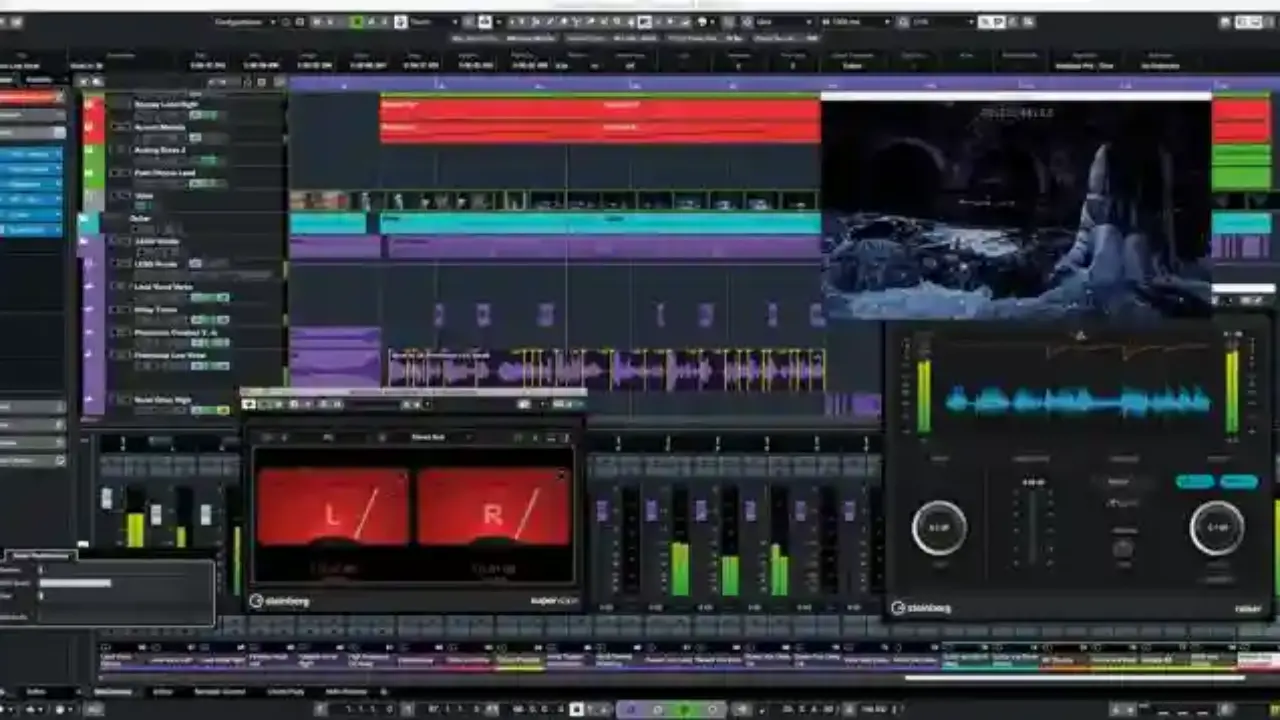Select the waveform event on Phonesse Low Verse lane
This screenshot has width=1280, height=720.
coord(606,370)
